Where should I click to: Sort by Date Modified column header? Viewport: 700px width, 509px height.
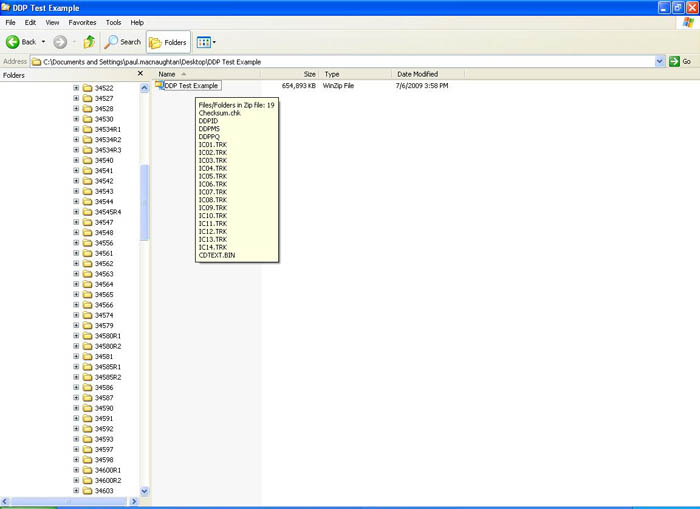(428, 74)
